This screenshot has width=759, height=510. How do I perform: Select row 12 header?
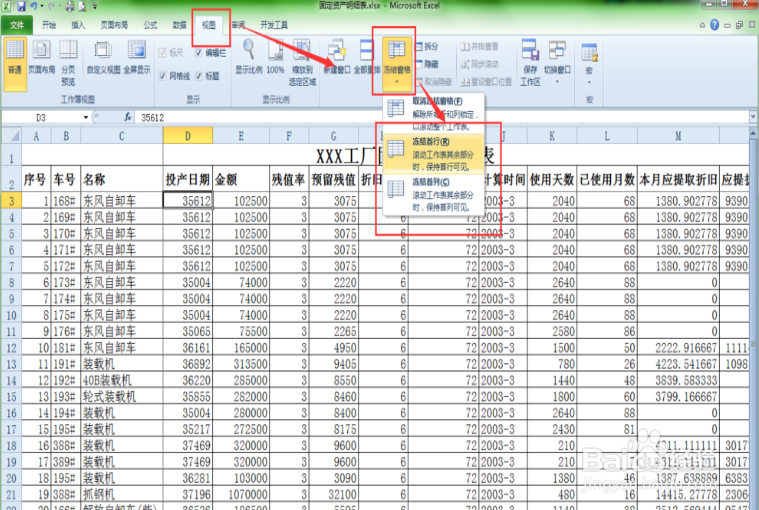tap(11, 347)
